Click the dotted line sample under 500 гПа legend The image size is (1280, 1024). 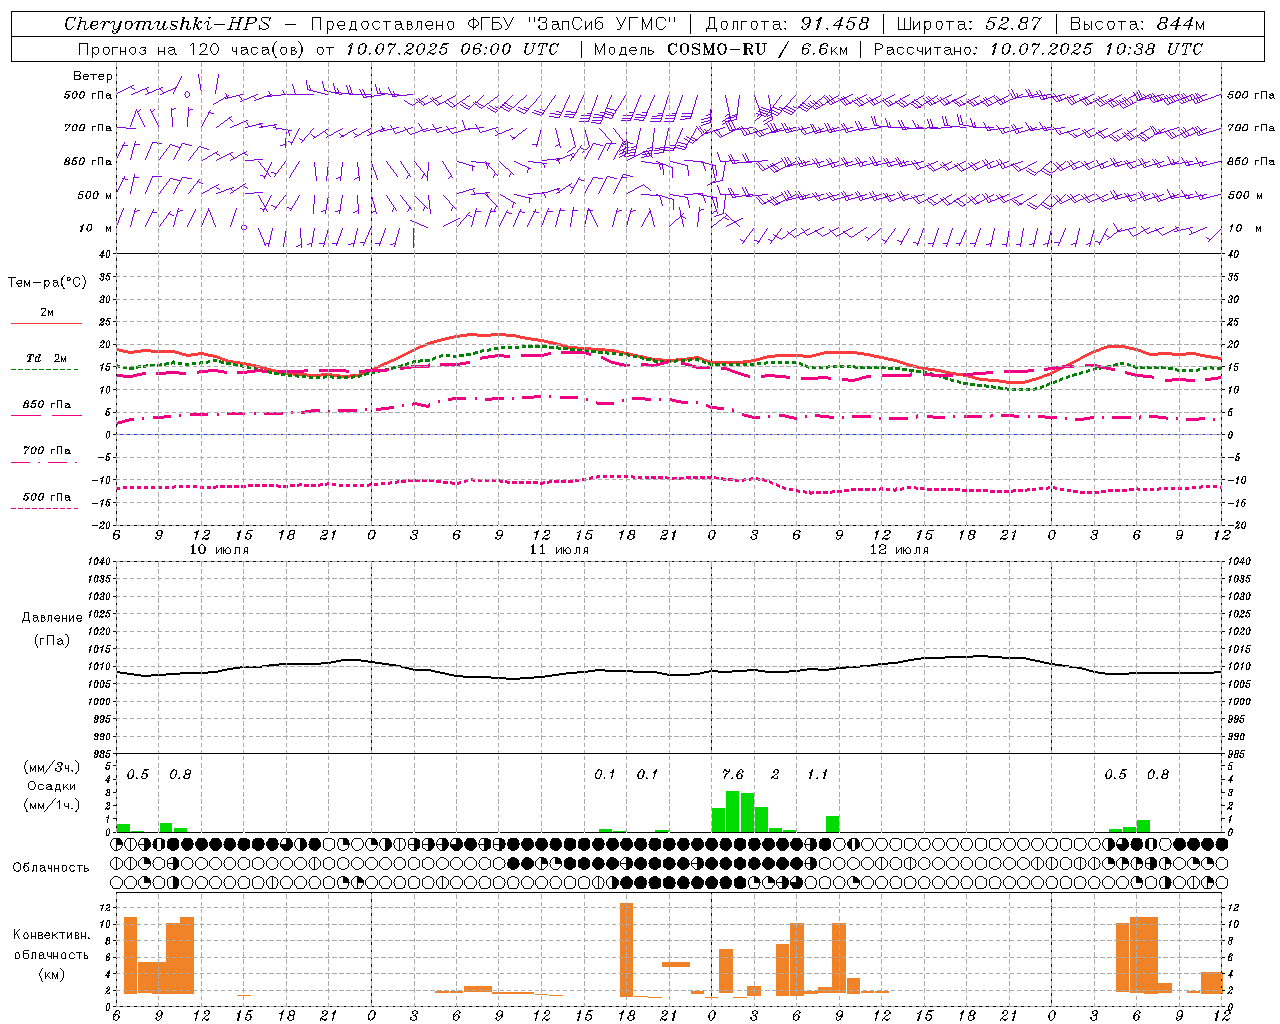tap(44, 509)
